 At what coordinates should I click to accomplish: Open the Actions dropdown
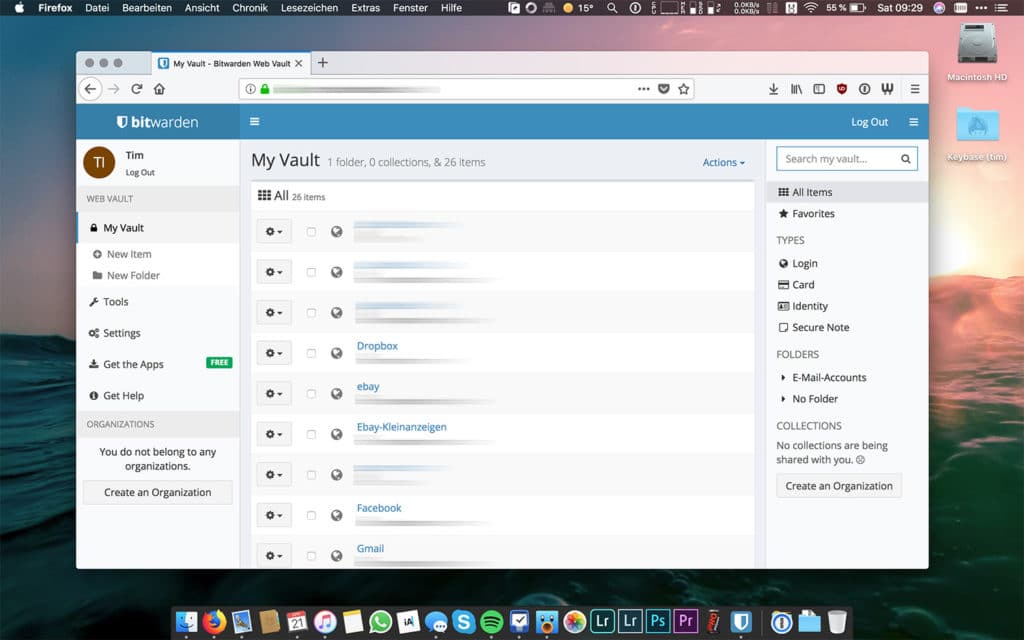click(x=724, y=163)
